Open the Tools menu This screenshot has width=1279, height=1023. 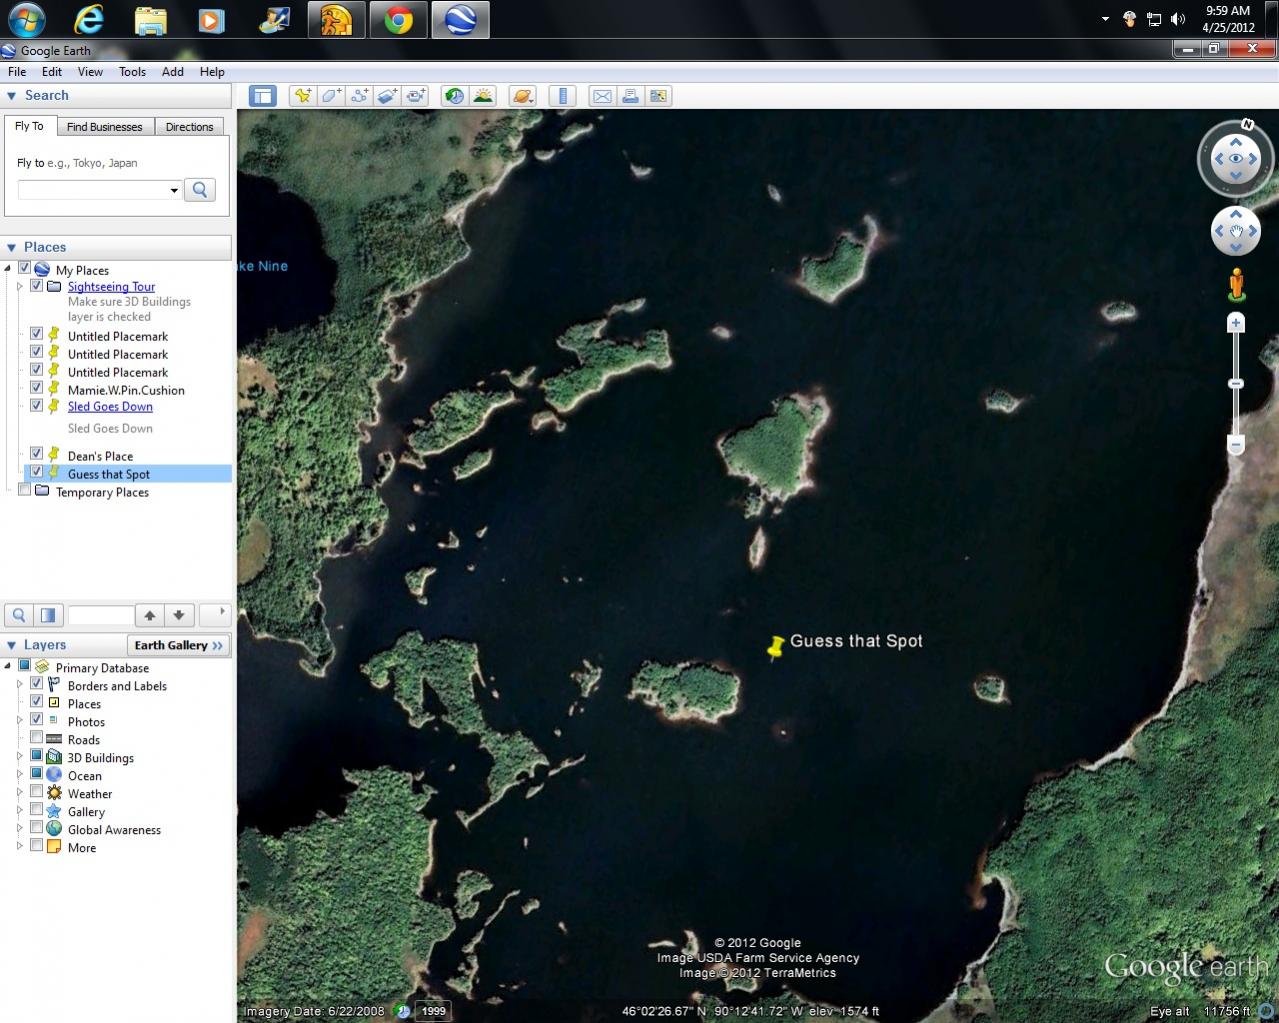(132, 72)
